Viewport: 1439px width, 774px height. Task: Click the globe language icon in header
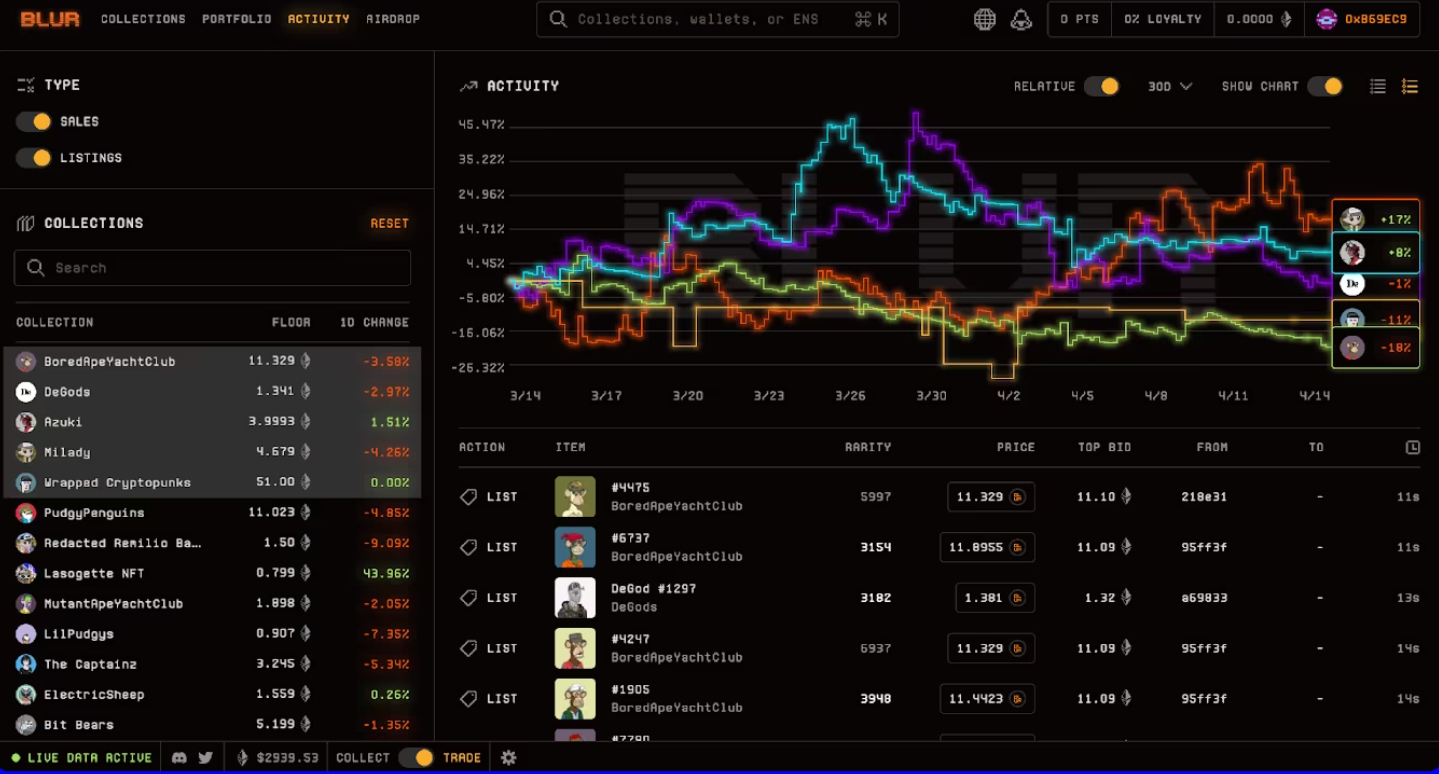[984, 19]
